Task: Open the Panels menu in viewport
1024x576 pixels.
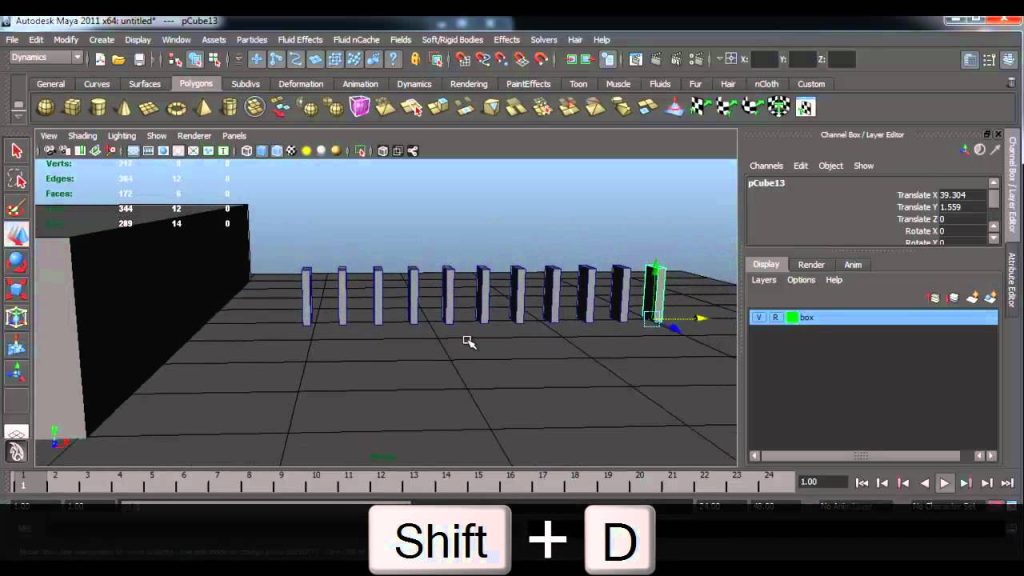Action: [234, 136]
